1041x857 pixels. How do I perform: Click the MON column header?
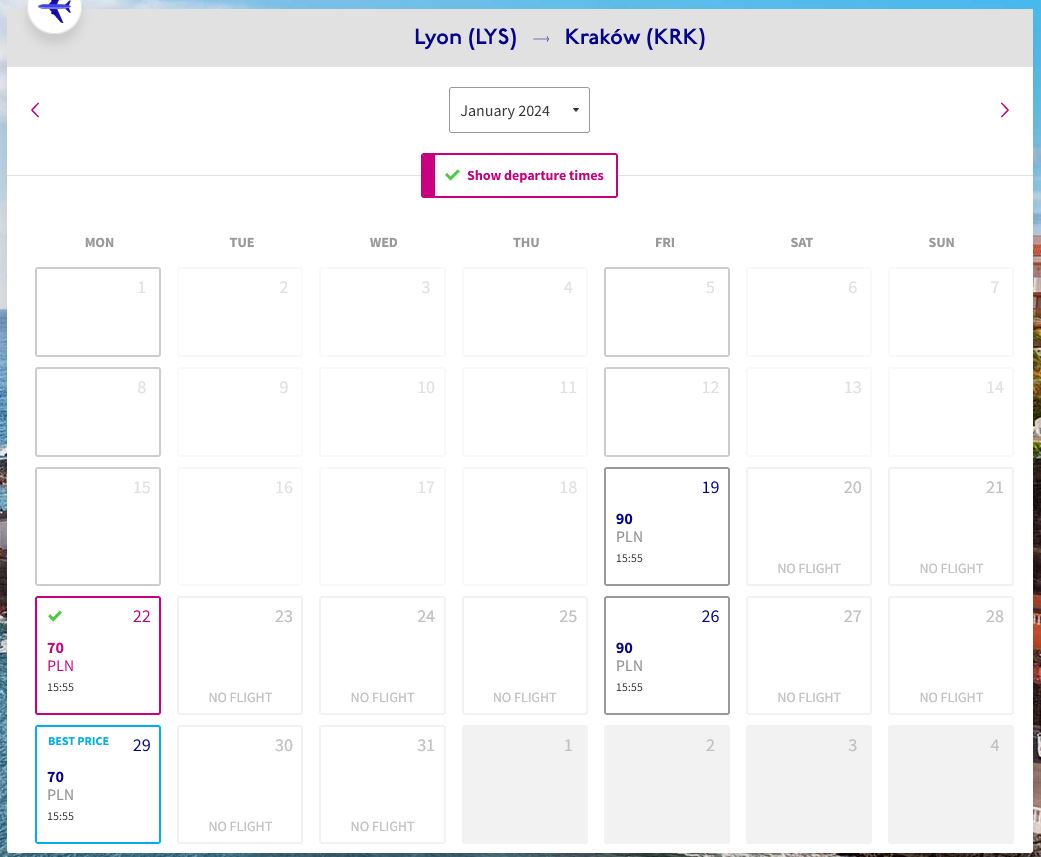click(99, 243)
